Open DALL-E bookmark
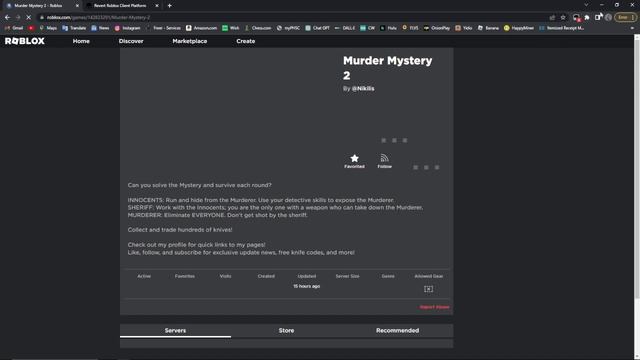This screenshot has width=640, height=360. tap(344, 28)
